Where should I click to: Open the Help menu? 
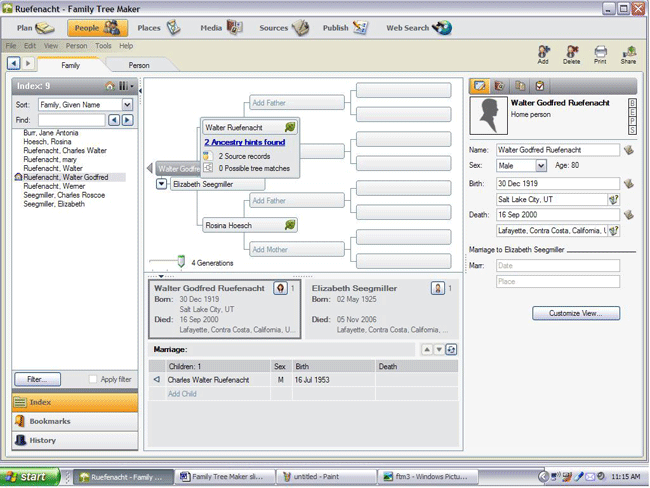(x=126, y=46)
